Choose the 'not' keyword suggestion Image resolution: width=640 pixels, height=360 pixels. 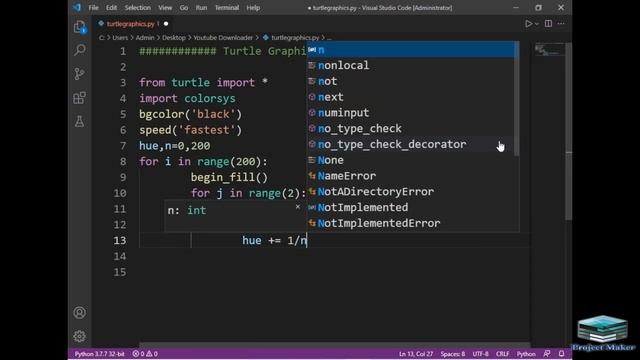point(410,81)
